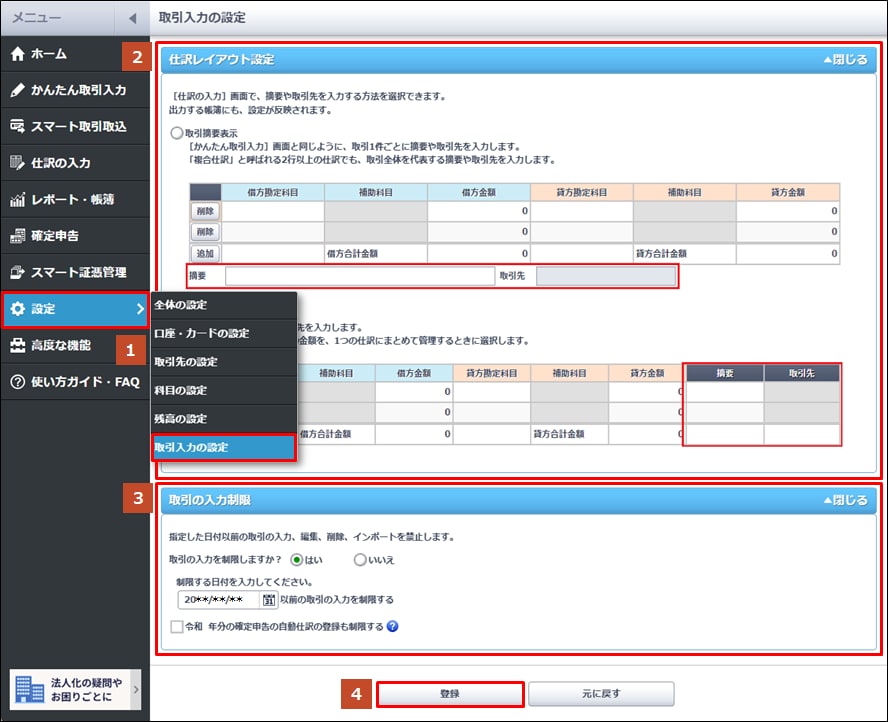Click the blue help icon beside 自動仕訳の登録も制限する
Screen dimensions: 888x722
[x=392, y=626]
